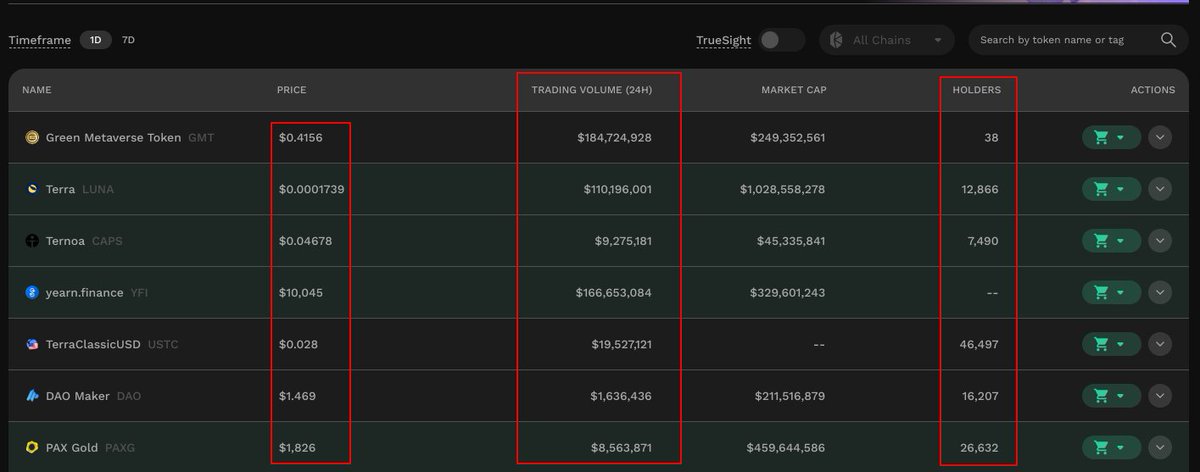Click the $1.469 price cell
The image size is (1200, 472).
pyautogui.click(x=297, y=396)
